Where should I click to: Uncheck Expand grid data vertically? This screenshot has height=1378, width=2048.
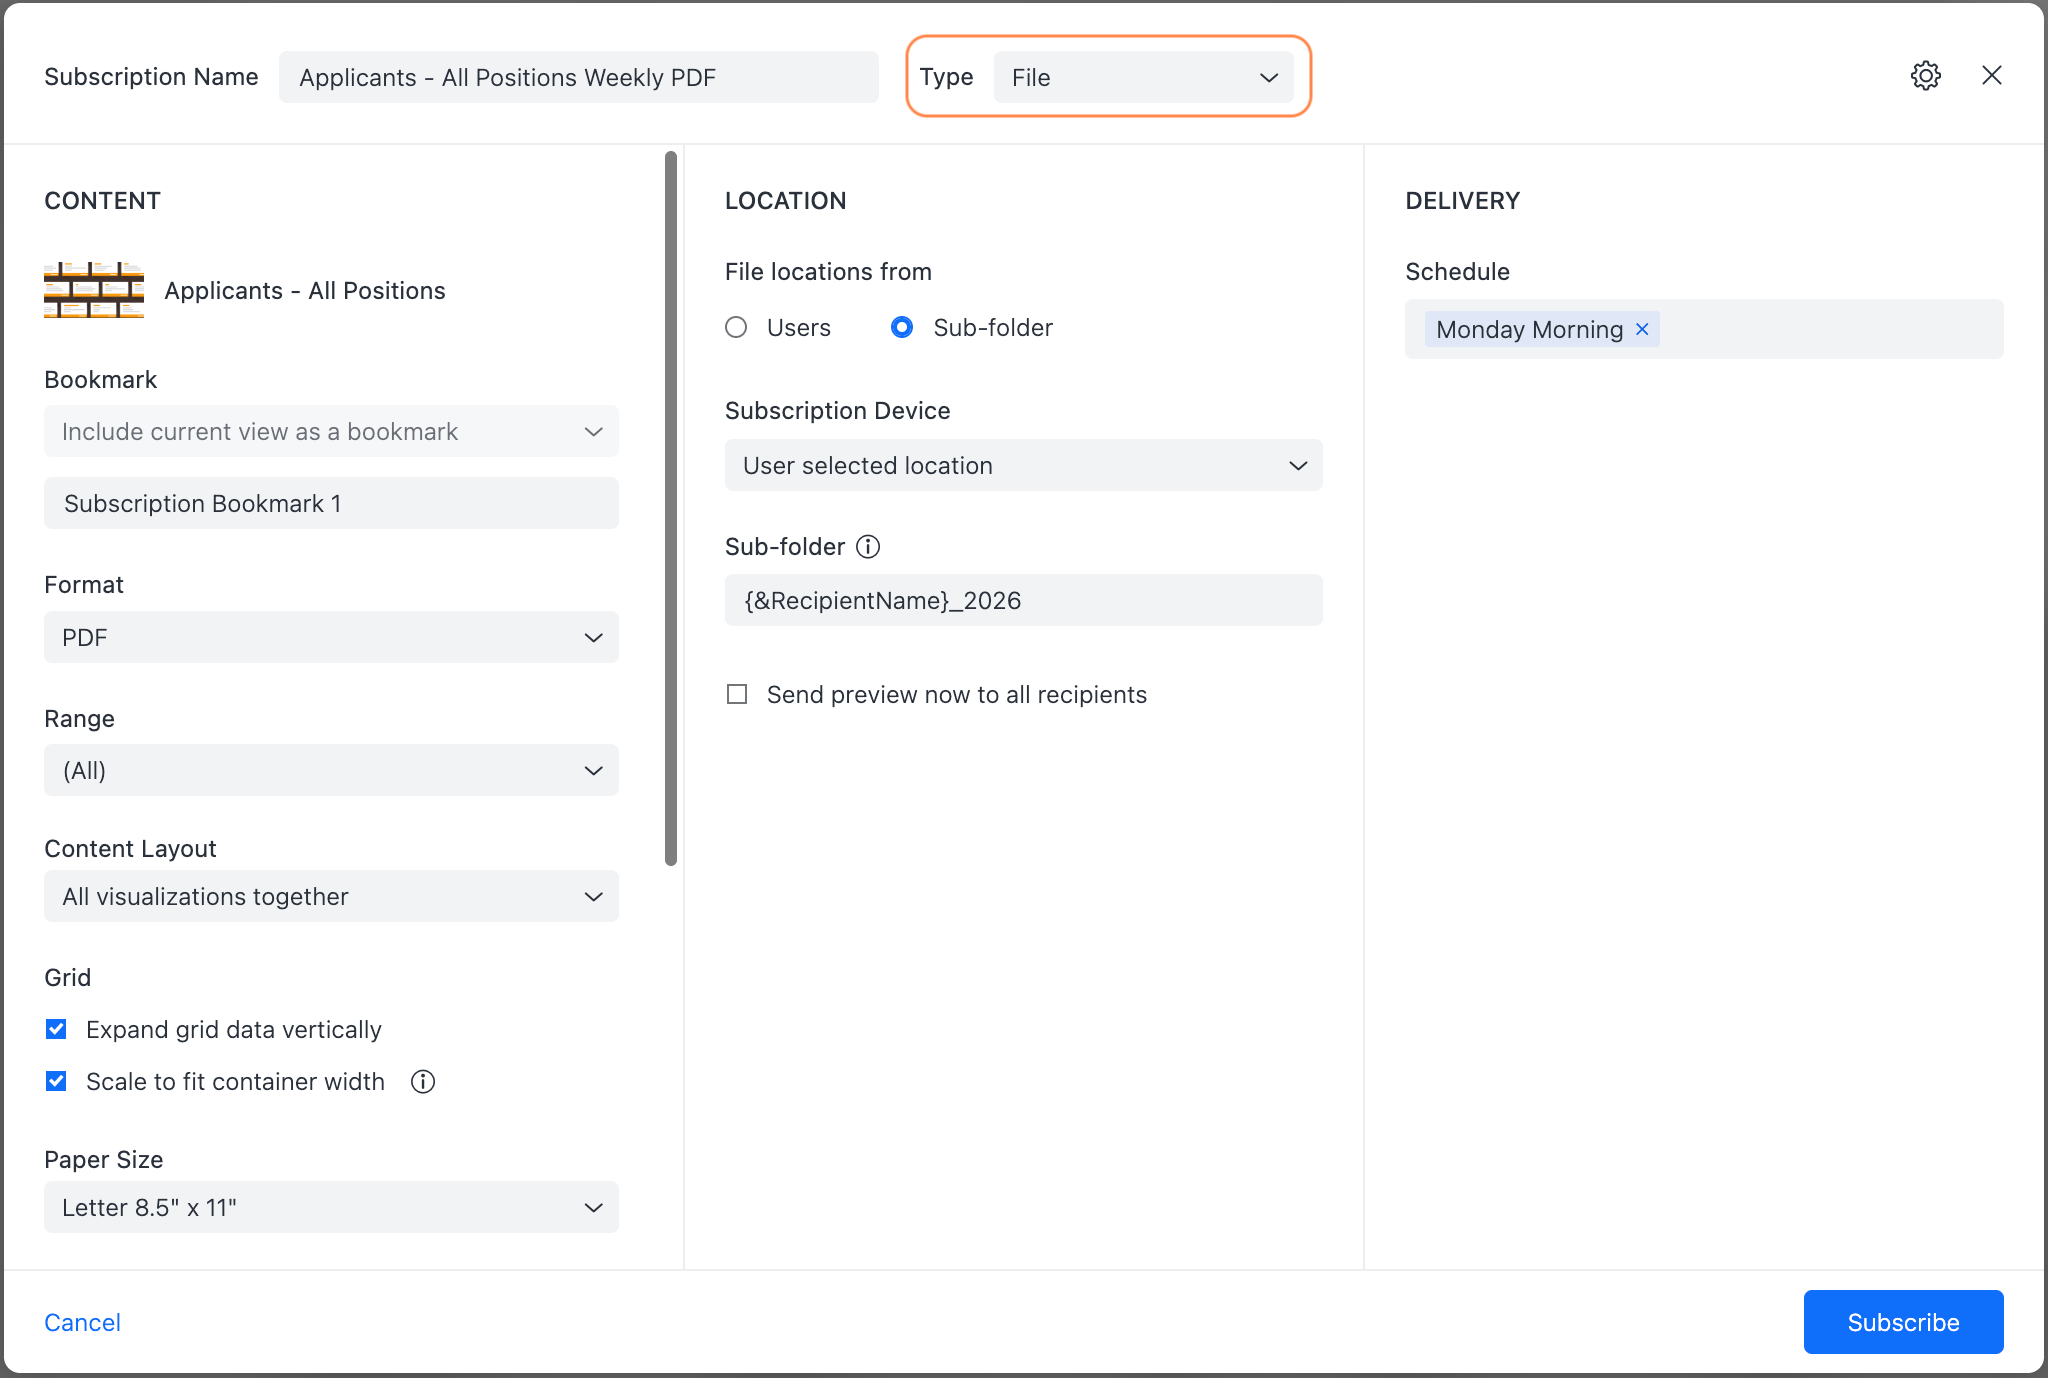[56, 1028]
